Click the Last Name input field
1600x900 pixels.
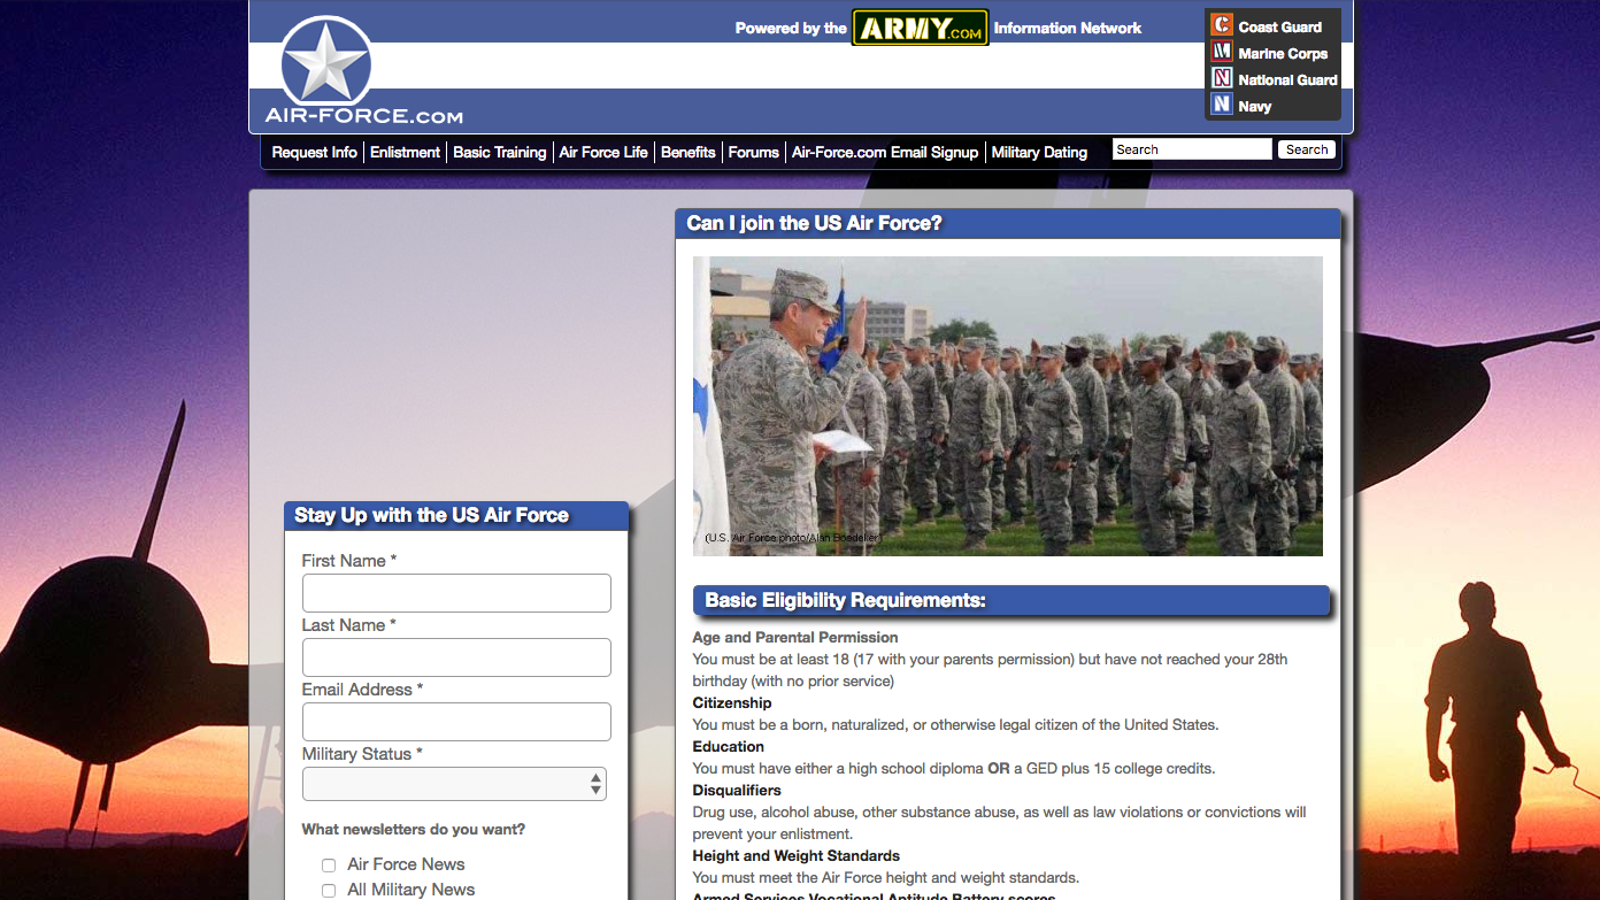(x=457, y=657)
